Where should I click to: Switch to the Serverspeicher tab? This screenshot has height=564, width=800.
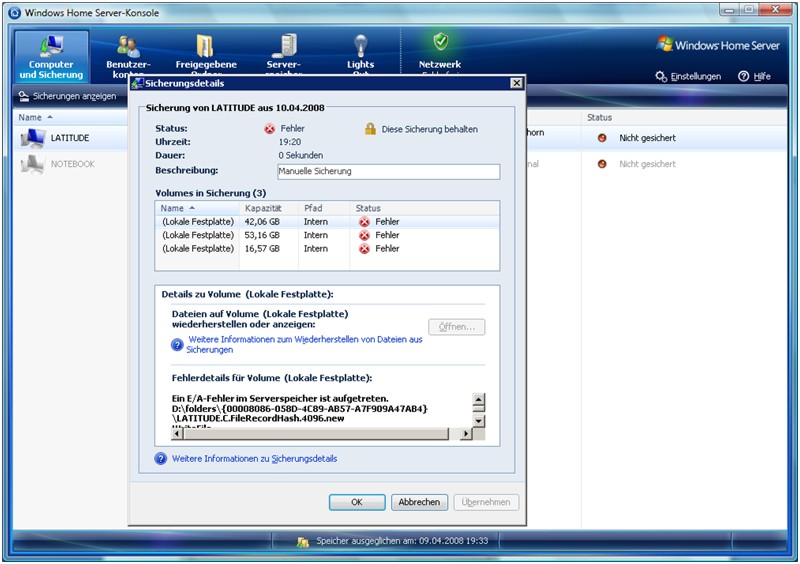pyautogui.click(x=283, y=56)
